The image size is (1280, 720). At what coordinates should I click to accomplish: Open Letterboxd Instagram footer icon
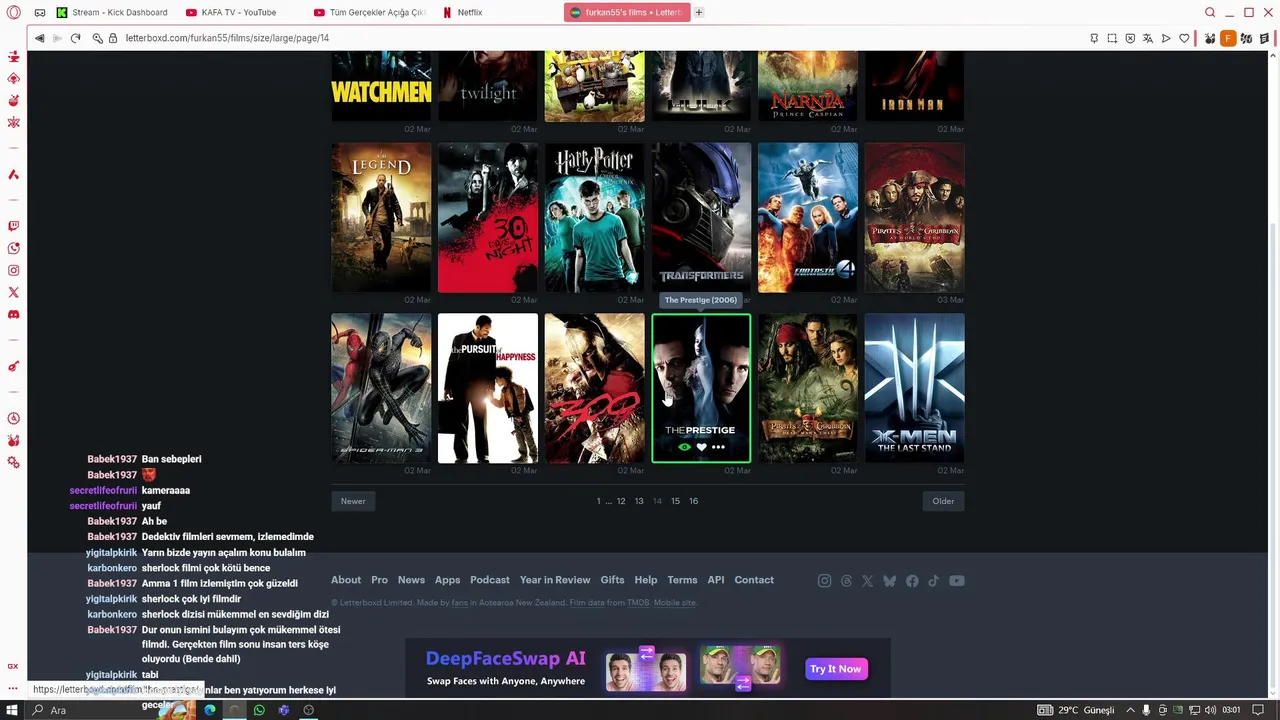(824, 581)
